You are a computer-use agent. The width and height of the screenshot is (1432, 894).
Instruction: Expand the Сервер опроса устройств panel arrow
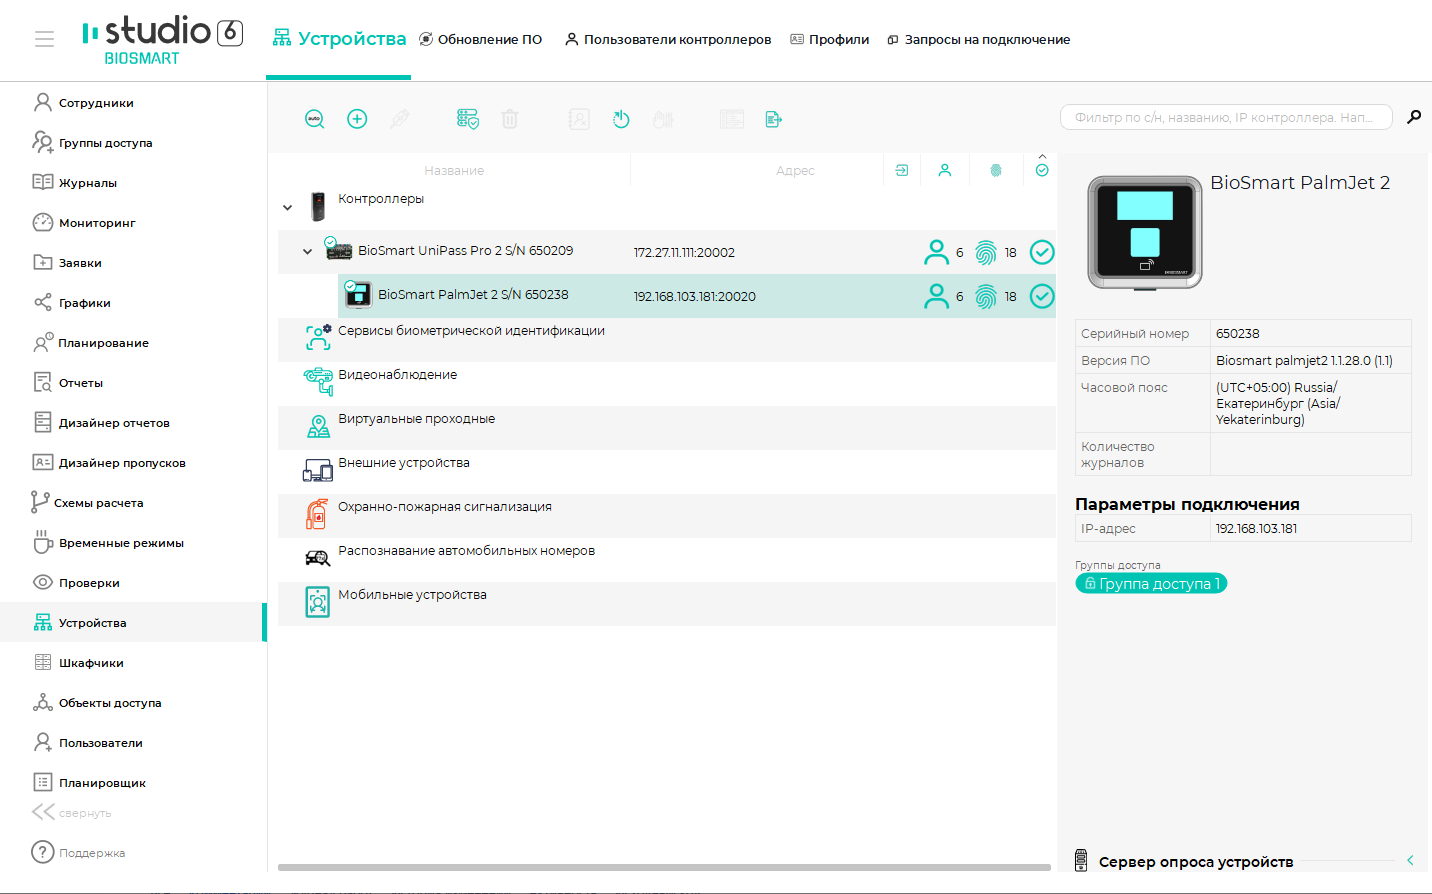coord(1410,860)
